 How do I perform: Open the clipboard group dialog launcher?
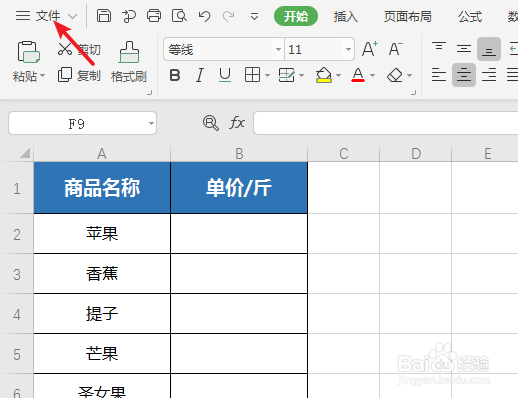[x=150, y=93]
